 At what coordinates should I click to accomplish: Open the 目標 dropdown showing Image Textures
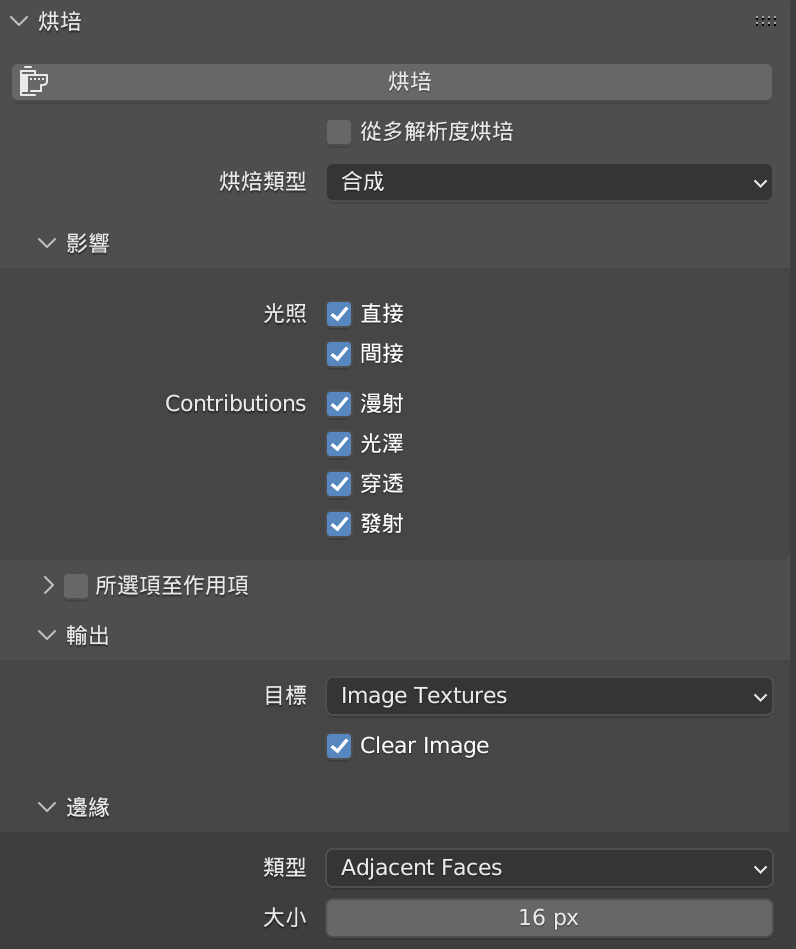(549, 696)
